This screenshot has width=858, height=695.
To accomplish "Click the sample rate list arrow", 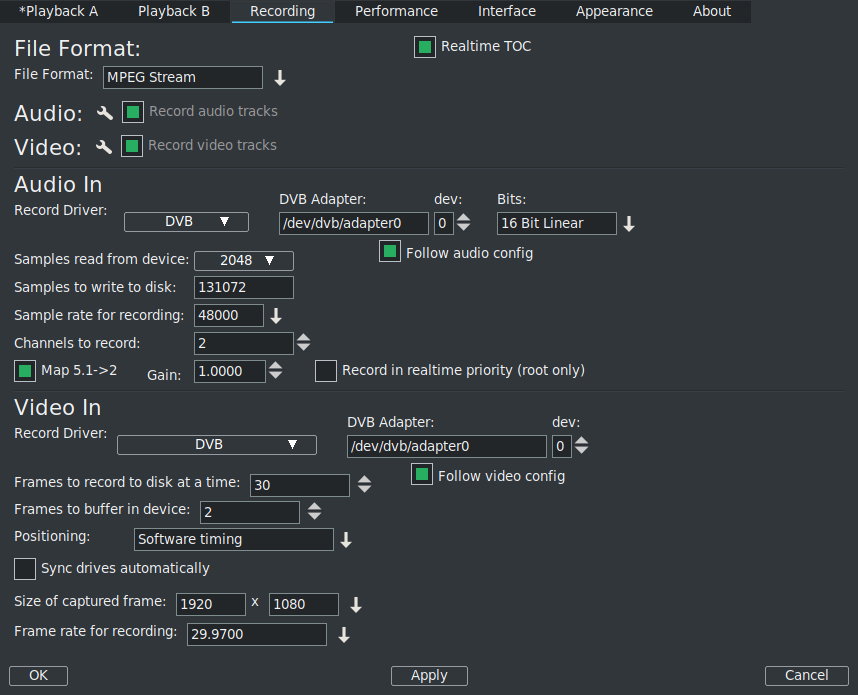I will pos(276,316).
